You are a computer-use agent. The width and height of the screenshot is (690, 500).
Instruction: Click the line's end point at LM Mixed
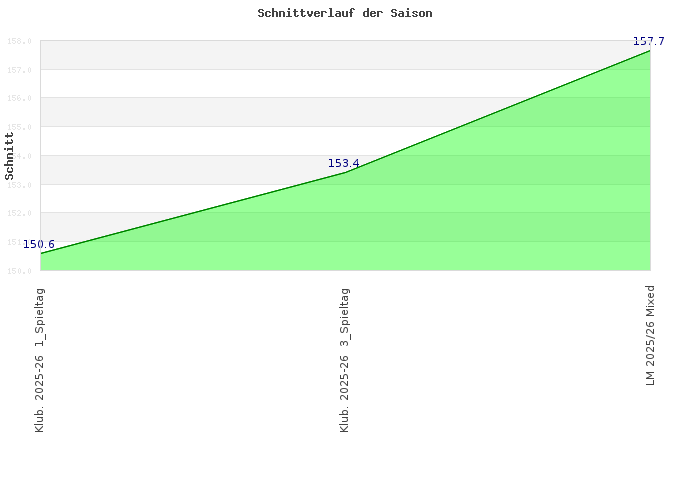[650, 50]
